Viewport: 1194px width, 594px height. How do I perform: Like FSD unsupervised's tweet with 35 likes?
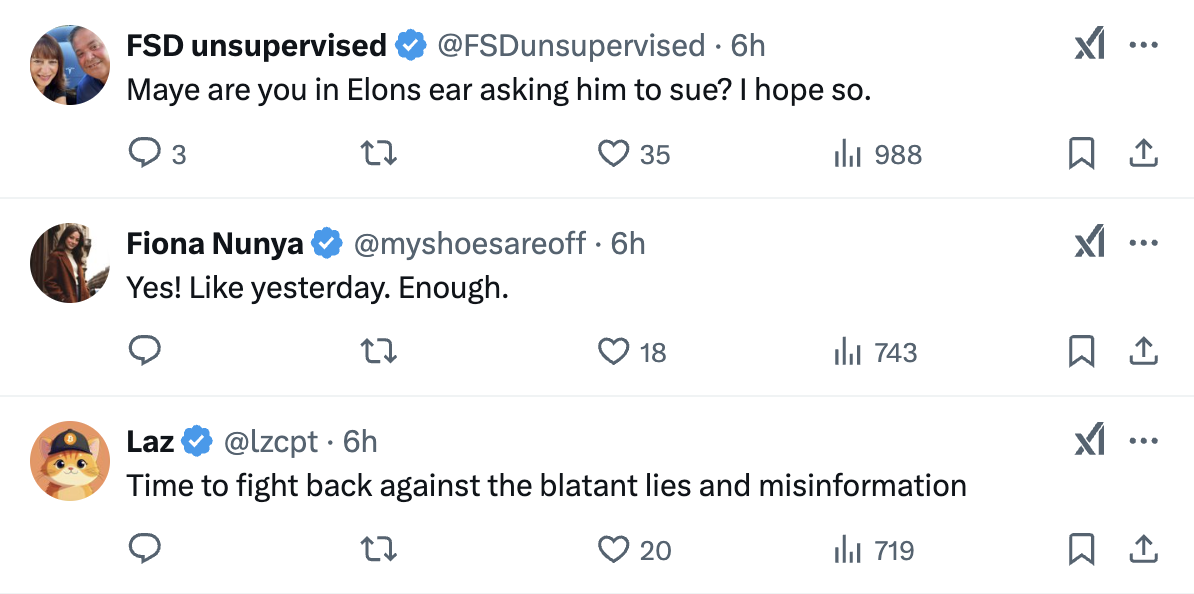tap(612, 154)
